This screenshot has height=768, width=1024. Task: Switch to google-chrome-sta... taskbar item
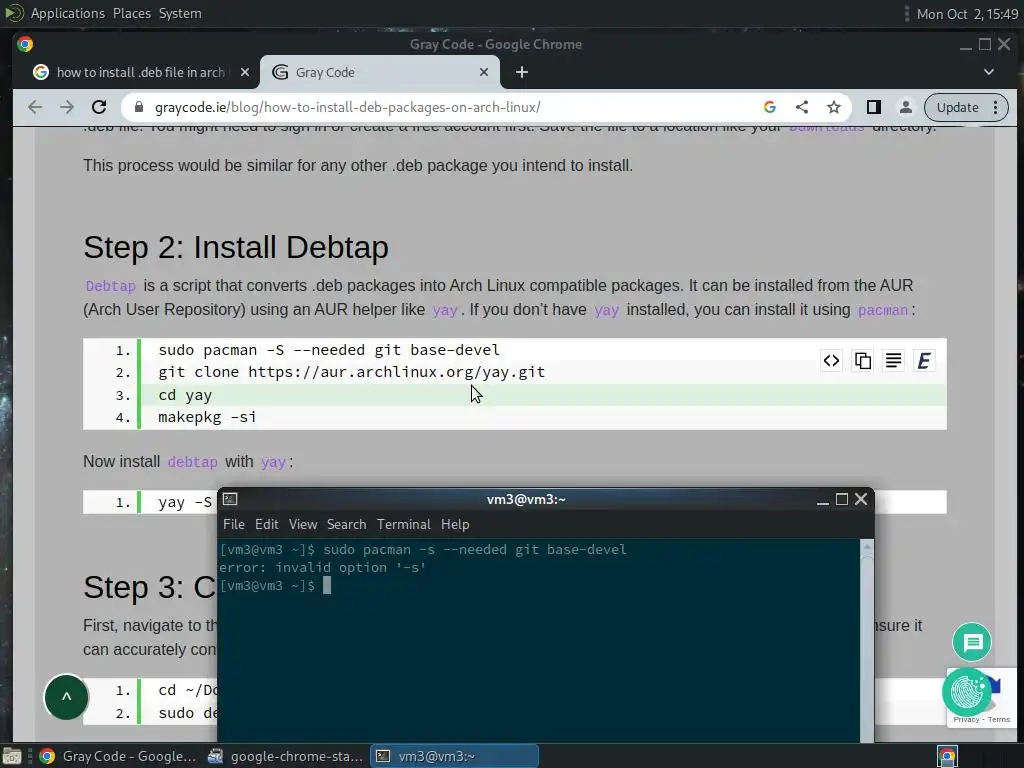click(x=285, y=756)
